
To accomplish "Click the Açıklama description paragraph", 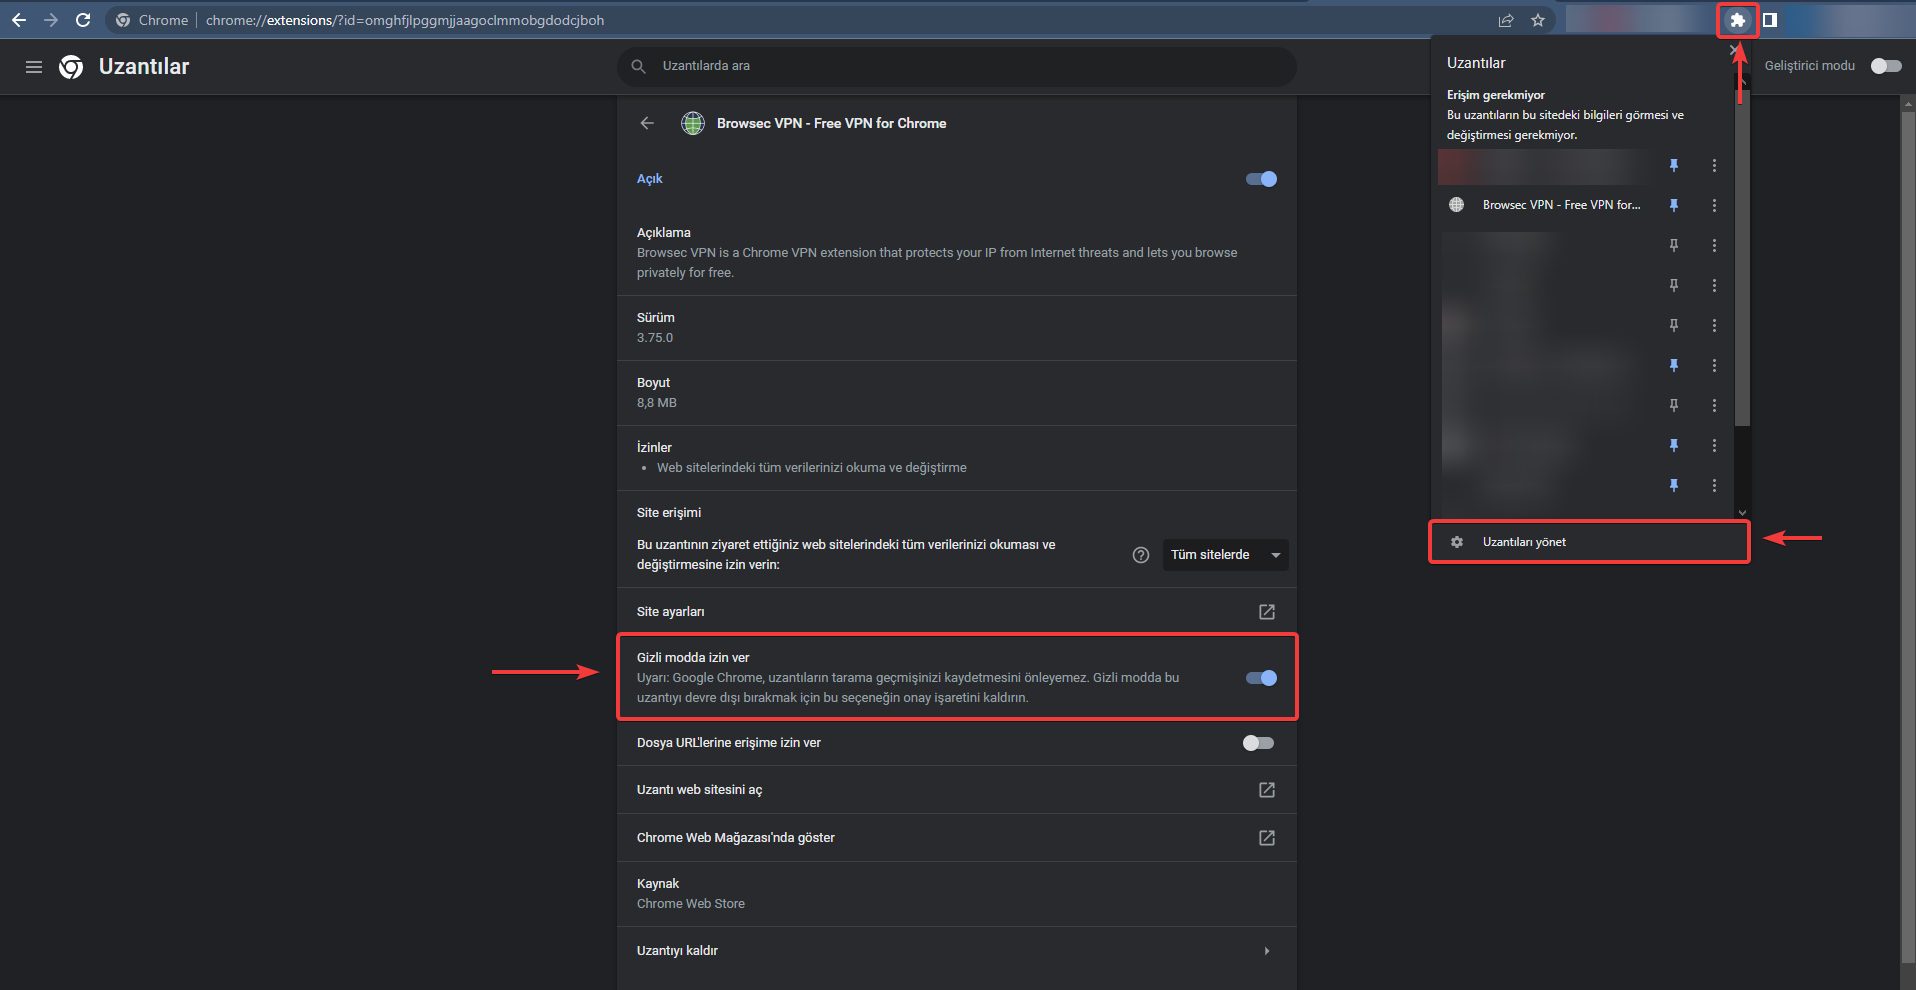I will pos(937,263).
